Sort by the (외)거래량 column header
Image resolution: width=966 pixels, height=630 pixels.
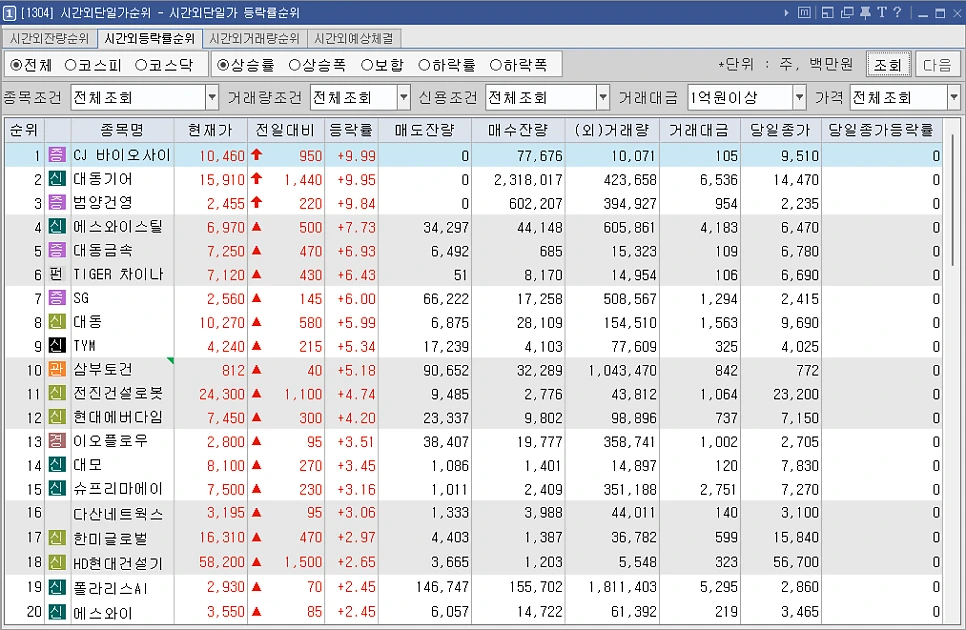[x=612, y=130]
